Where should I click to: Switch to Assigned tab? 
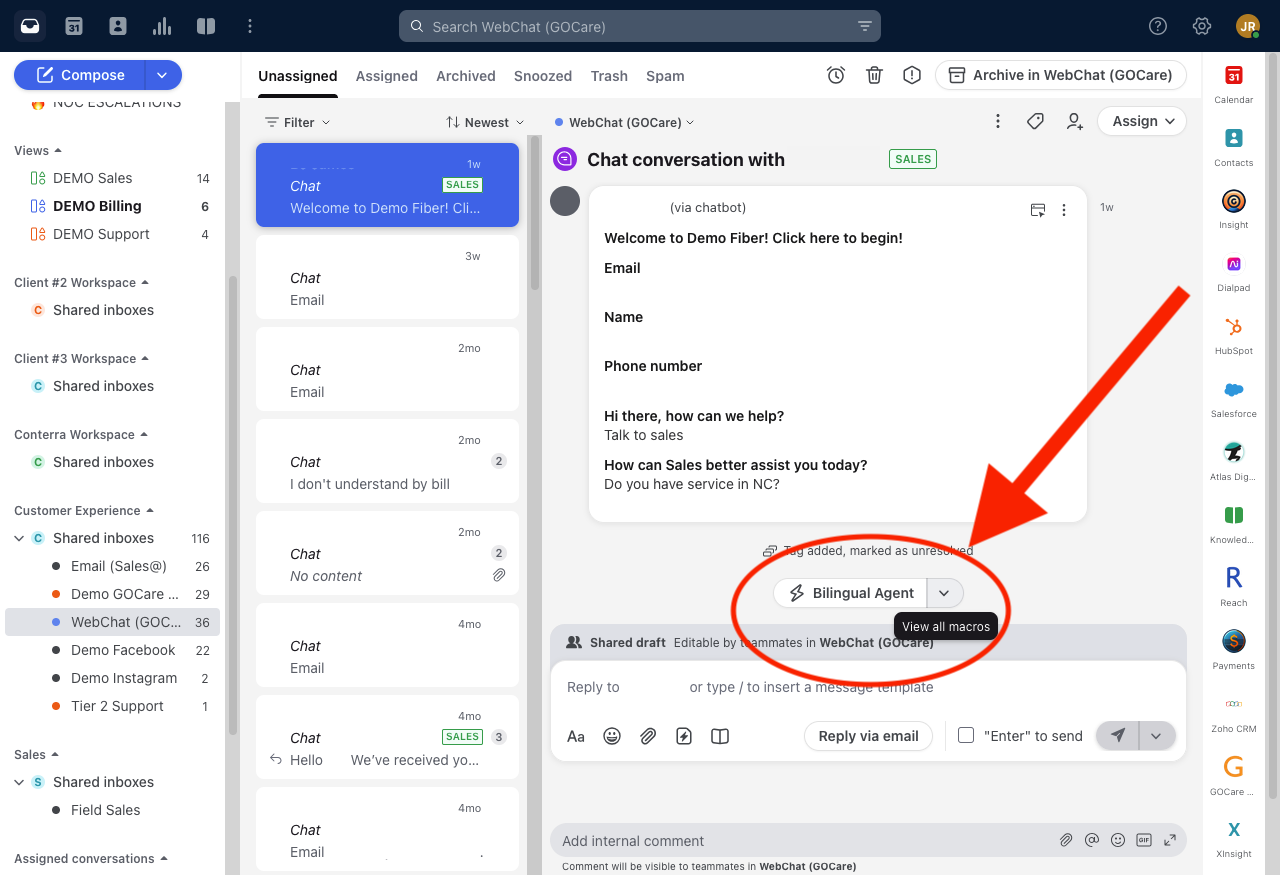pyautogui.click(x=387, y=76)
